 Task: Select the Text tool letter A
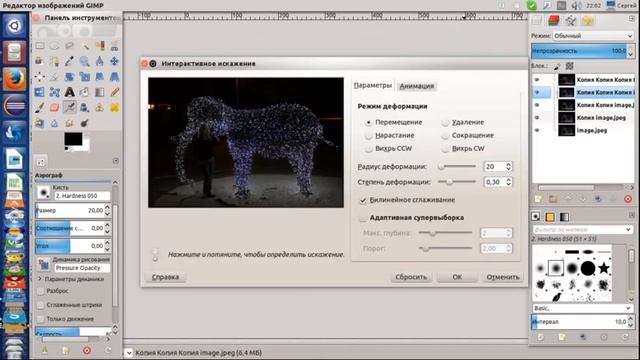point(69,92)
